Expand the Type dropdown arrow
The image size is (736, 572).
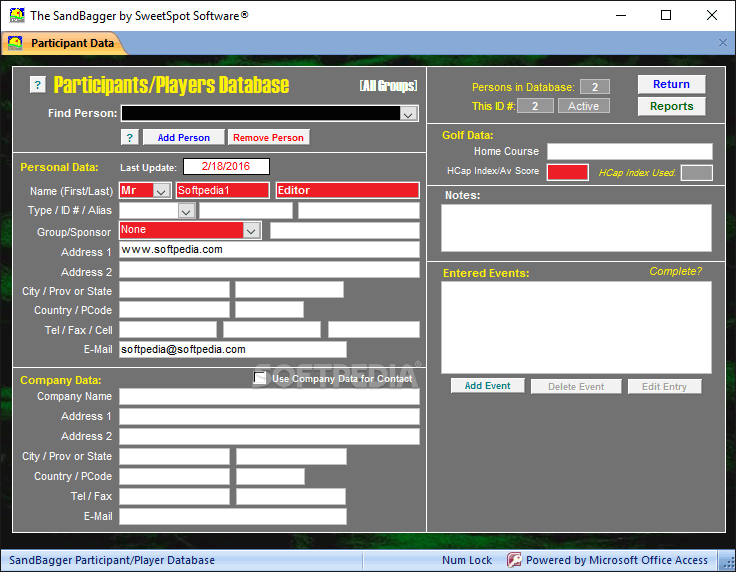[186, 211]
